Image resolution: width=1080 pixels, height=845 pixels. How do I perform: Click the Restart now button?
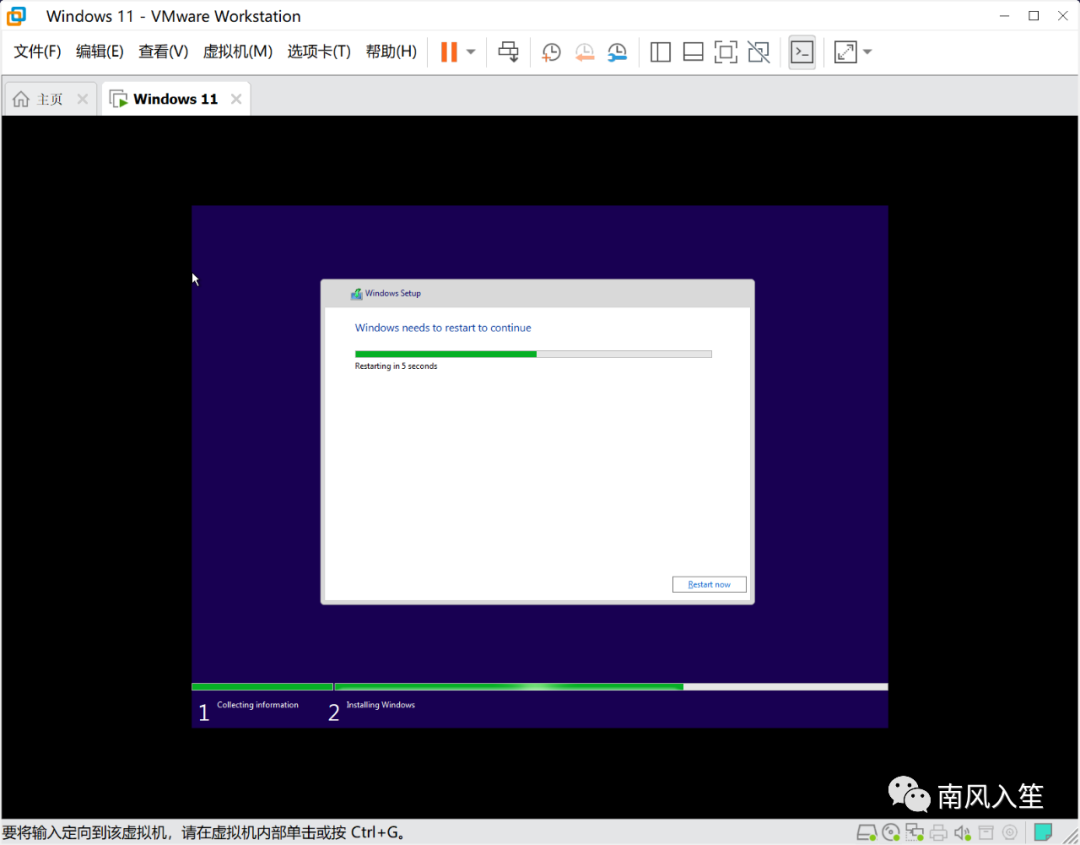click(709, 584)
